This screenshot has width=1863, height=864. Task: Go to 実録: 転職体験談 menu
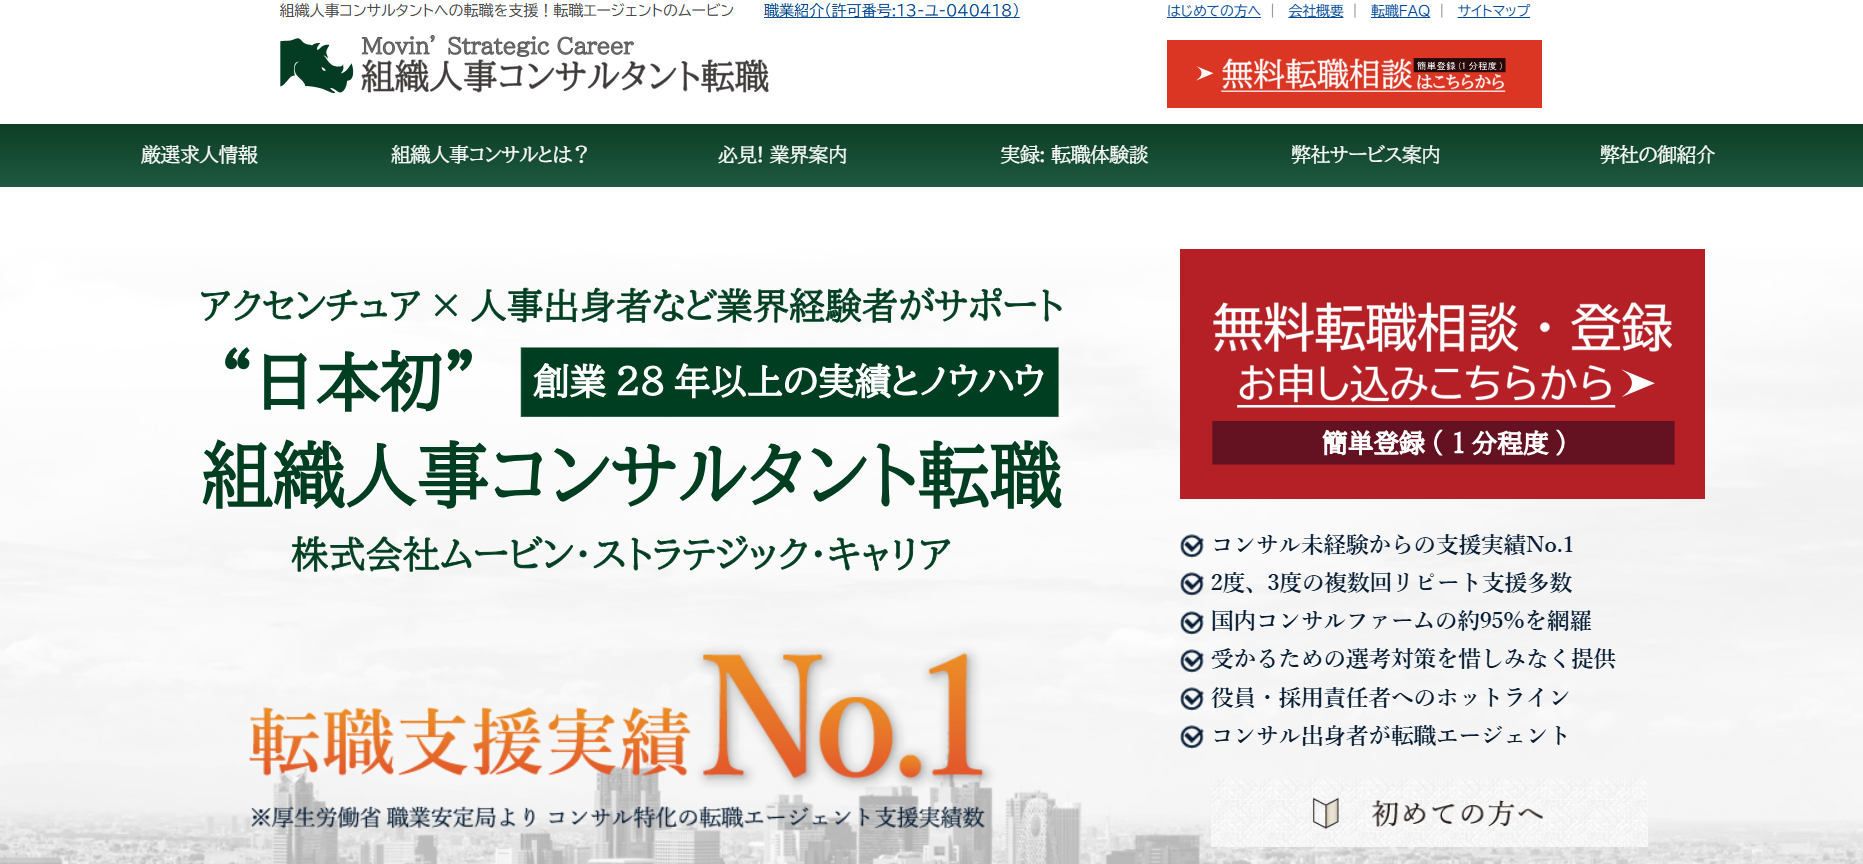[x=1074, y=155]
